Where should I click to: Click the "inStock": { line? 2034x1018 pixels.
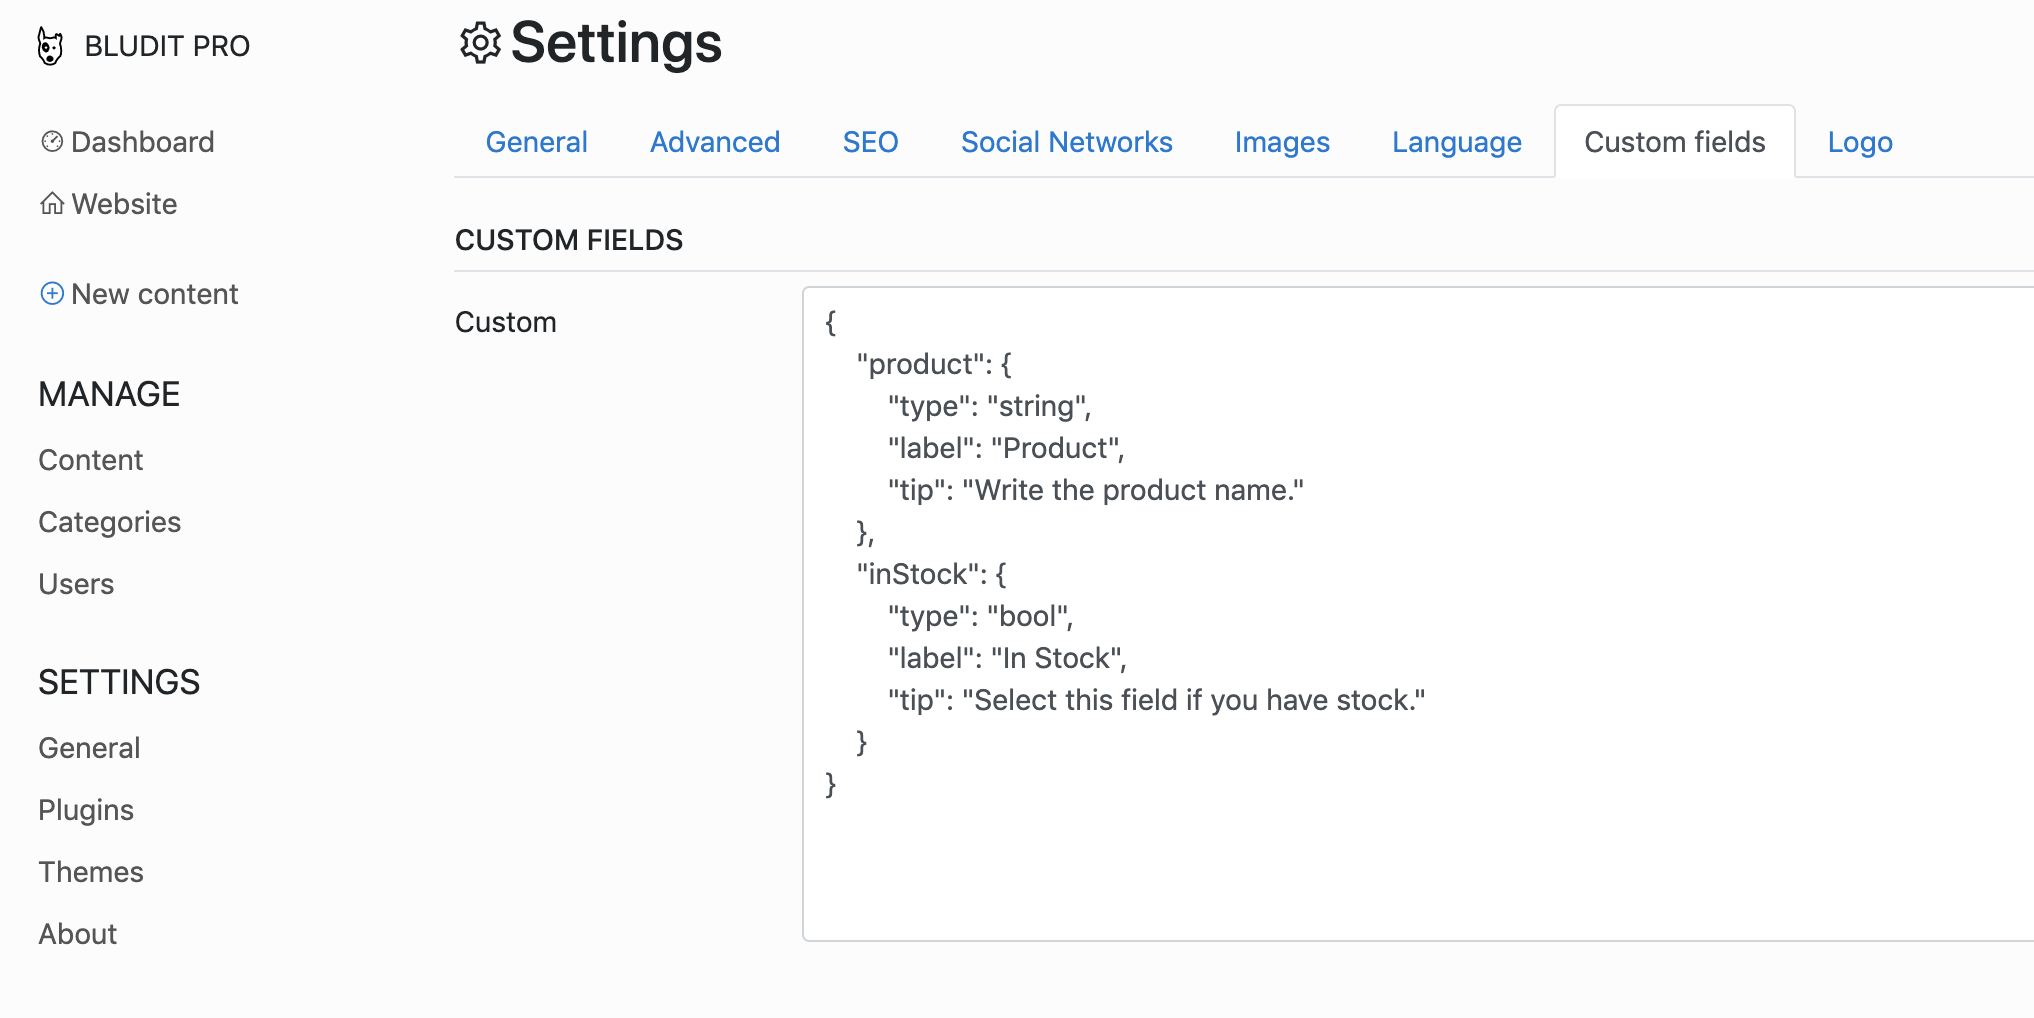click(x=931, y=574)
